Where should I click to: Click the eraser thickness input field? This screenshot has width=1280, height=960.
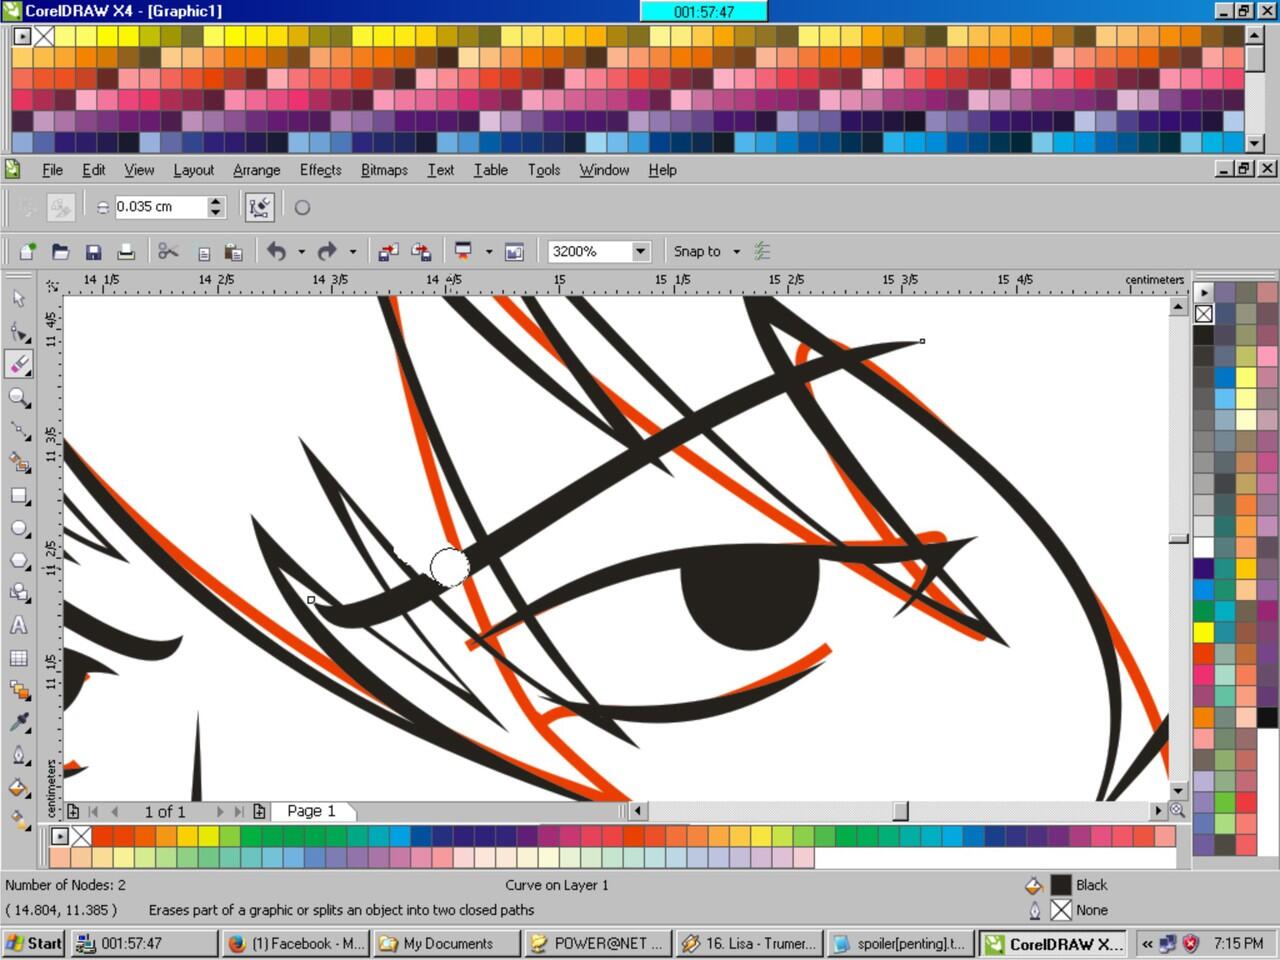[x=160, y=207]
